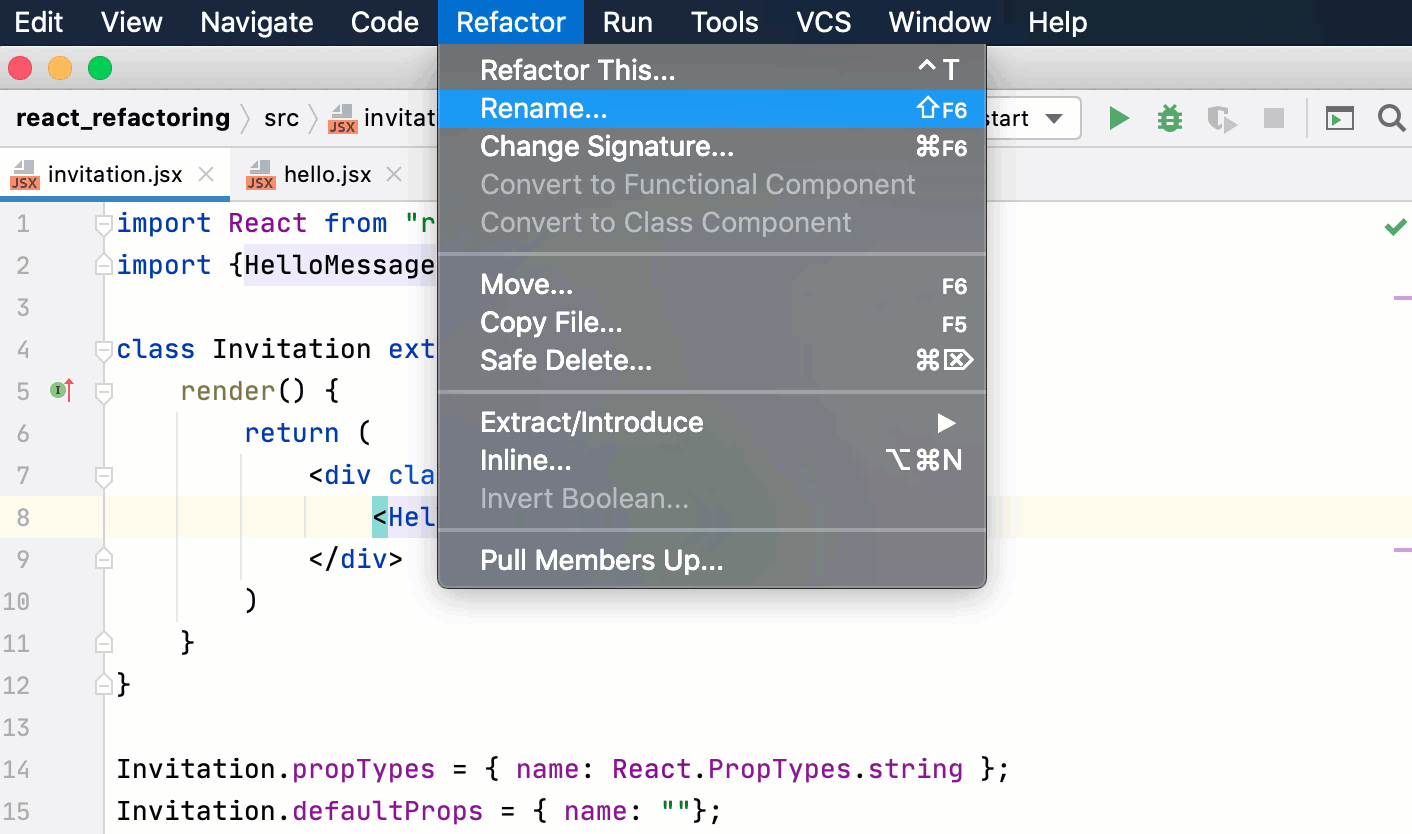Open Search Everywhere with the magnifier icon
1412x834 pixels.
point(1392,117)
